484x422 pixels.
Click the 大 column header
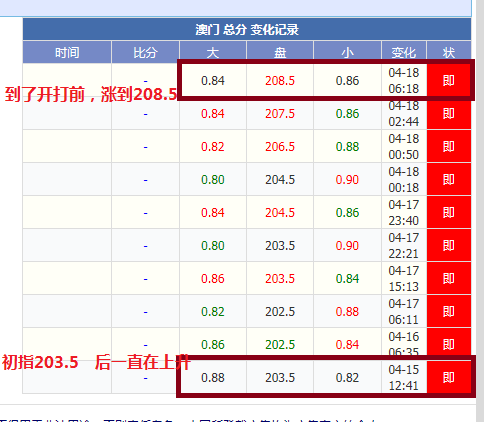[213, 52]
